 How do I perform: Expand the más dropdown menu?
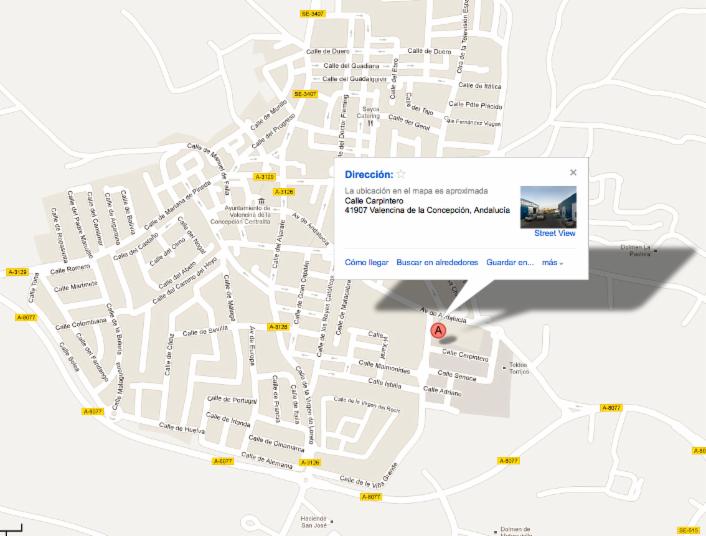(552, 262)
